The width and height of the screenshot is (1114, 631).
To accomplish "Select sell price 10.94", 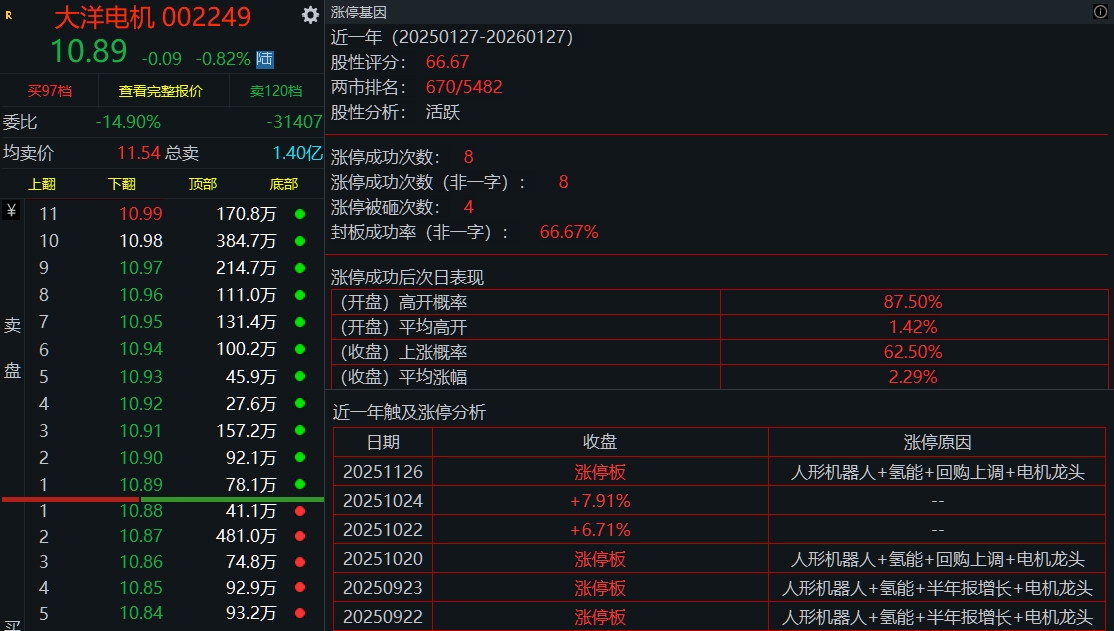I will (141, 349).
